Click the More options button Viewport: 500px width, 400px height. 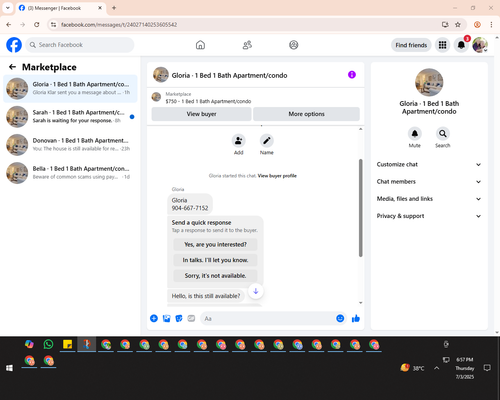pos(306,114)
